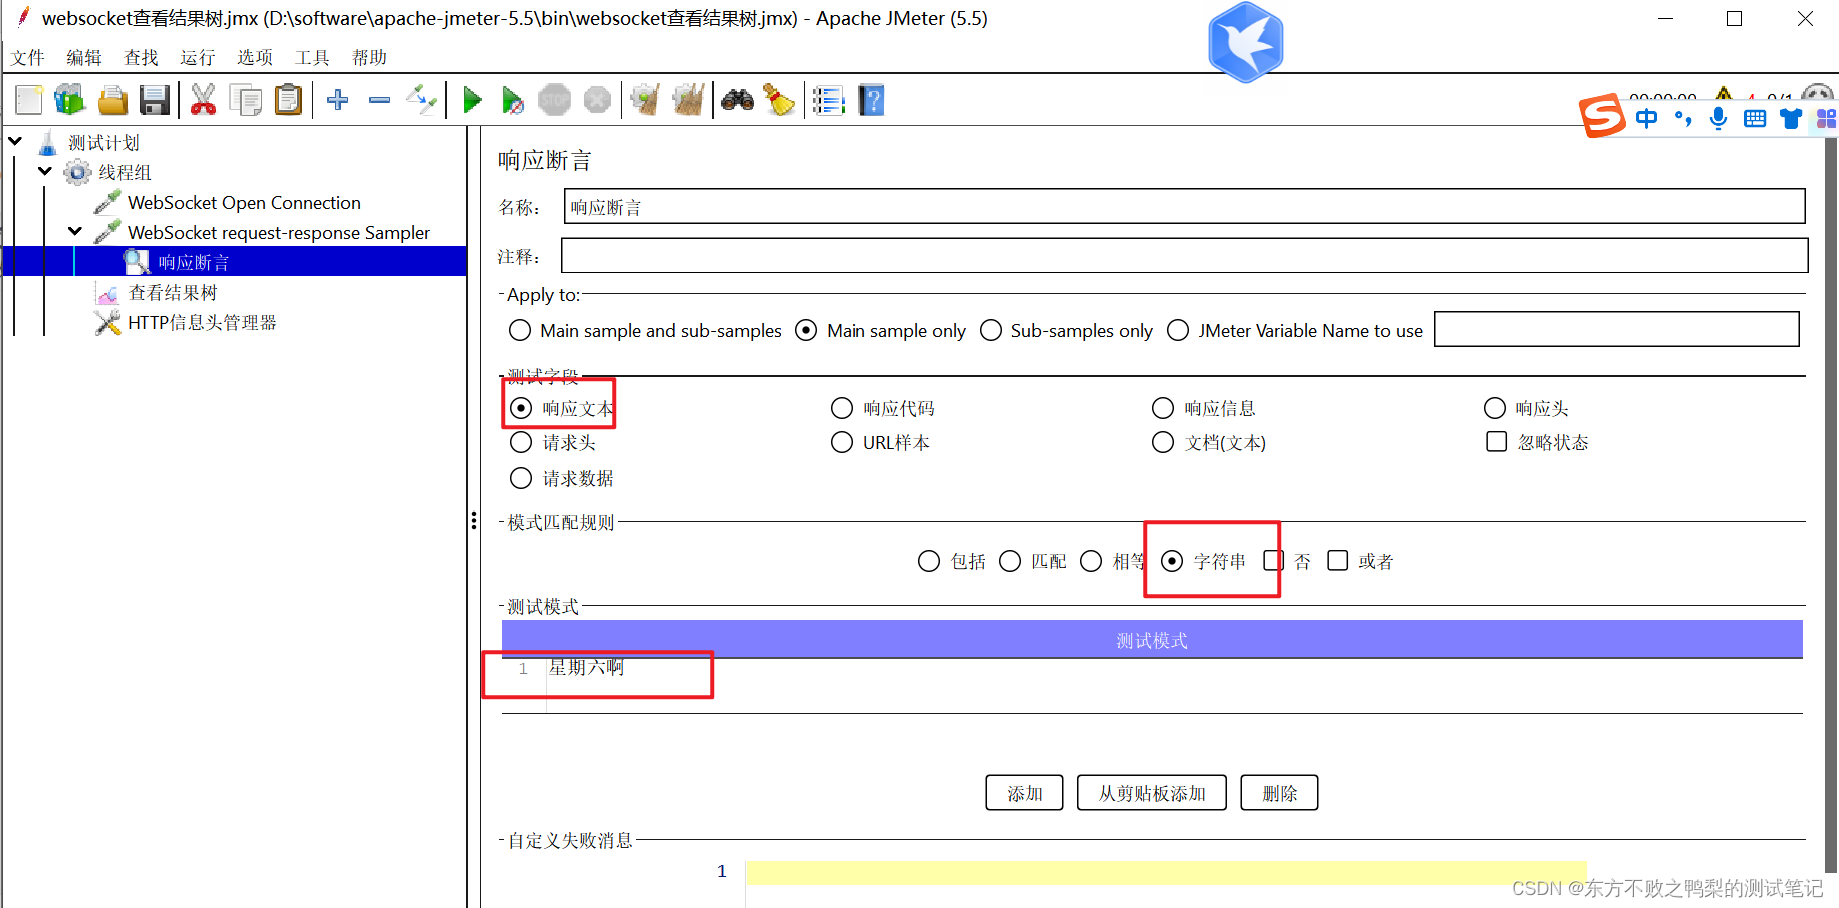Open the 选项 menu
The image size is (1839, 908).
pos(255,57)
